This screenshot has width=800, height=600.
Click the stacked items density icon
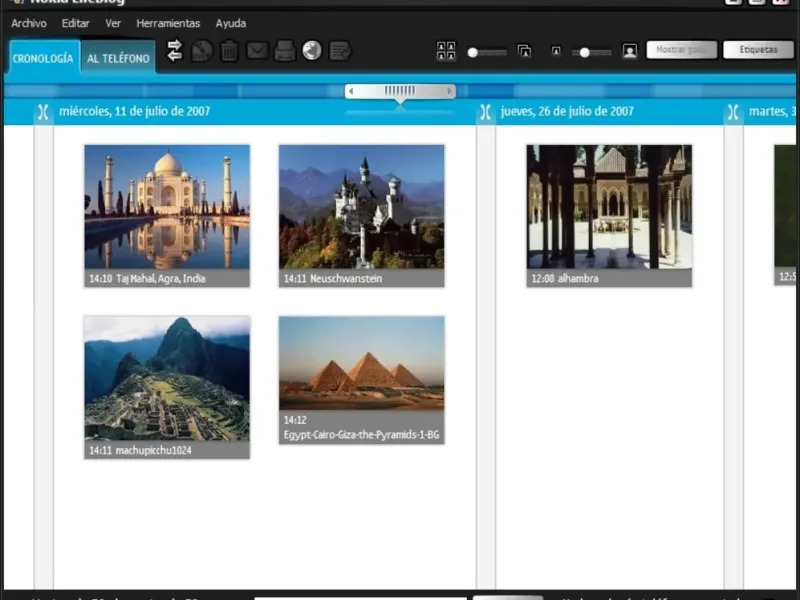(x=524, y=51)
